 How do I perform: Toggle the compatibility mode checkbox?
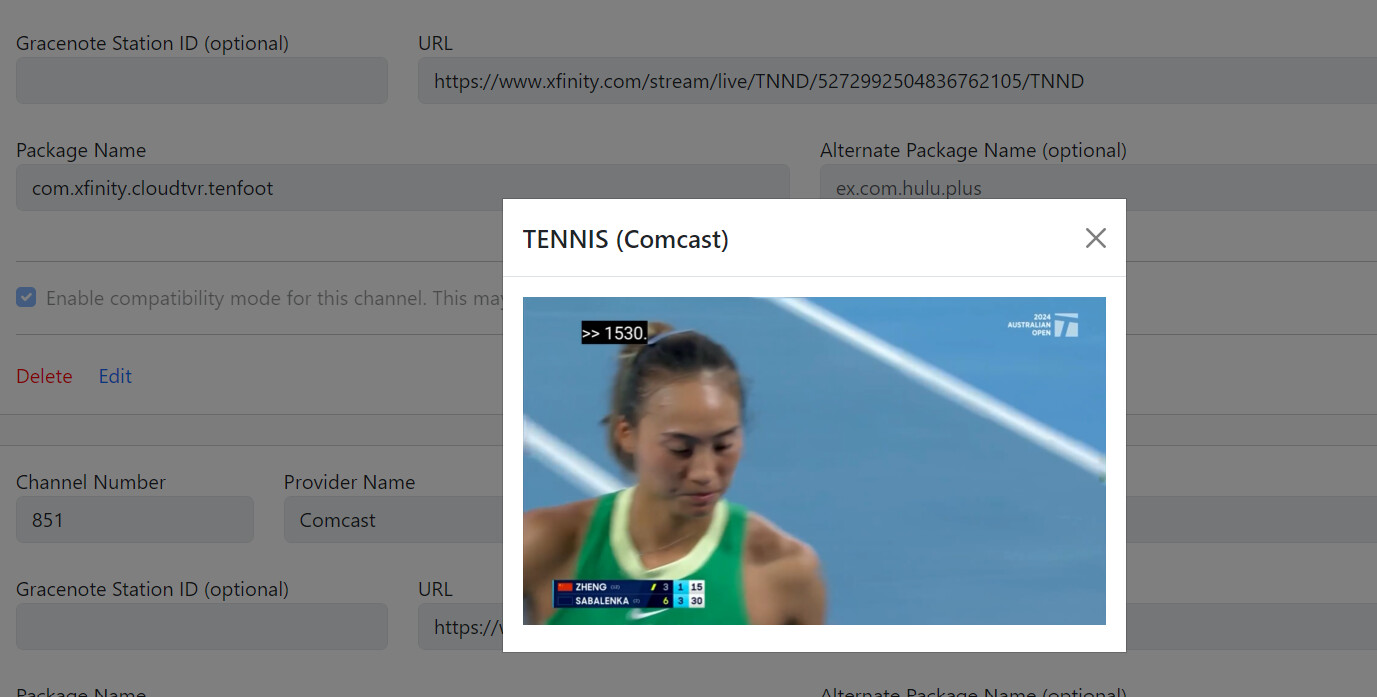[26, 298]
